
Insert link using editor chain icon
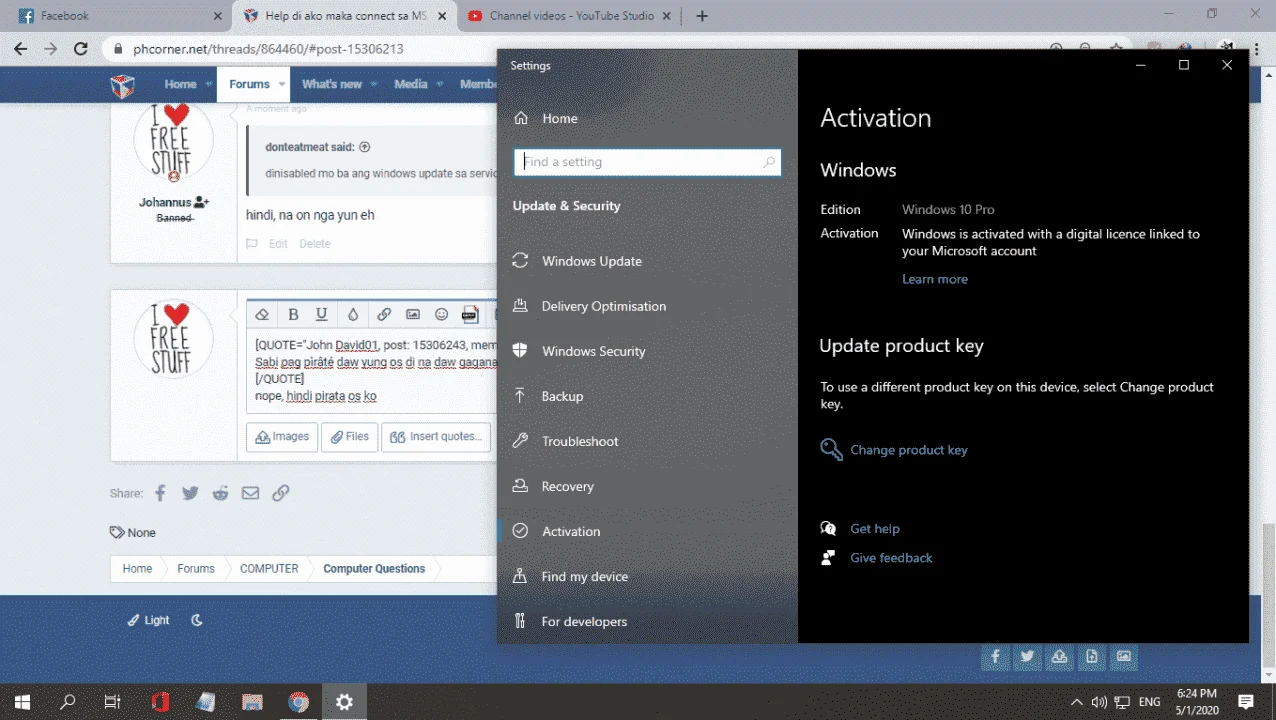click(x=384, y=314)
